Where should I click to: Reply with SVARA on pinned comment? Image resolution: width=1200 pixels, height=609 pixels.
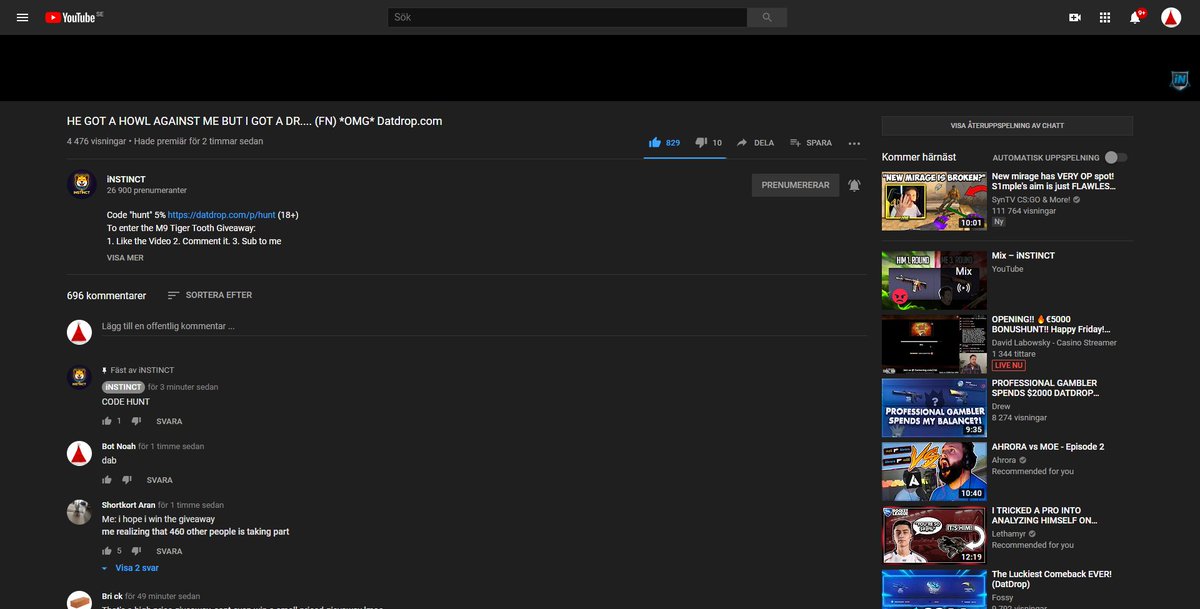coord(169,421)
